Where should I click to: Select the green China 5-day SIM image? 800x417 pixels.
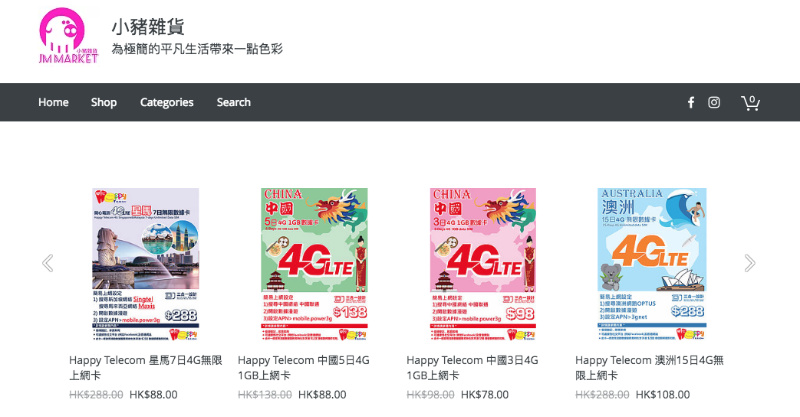(314, 264)
